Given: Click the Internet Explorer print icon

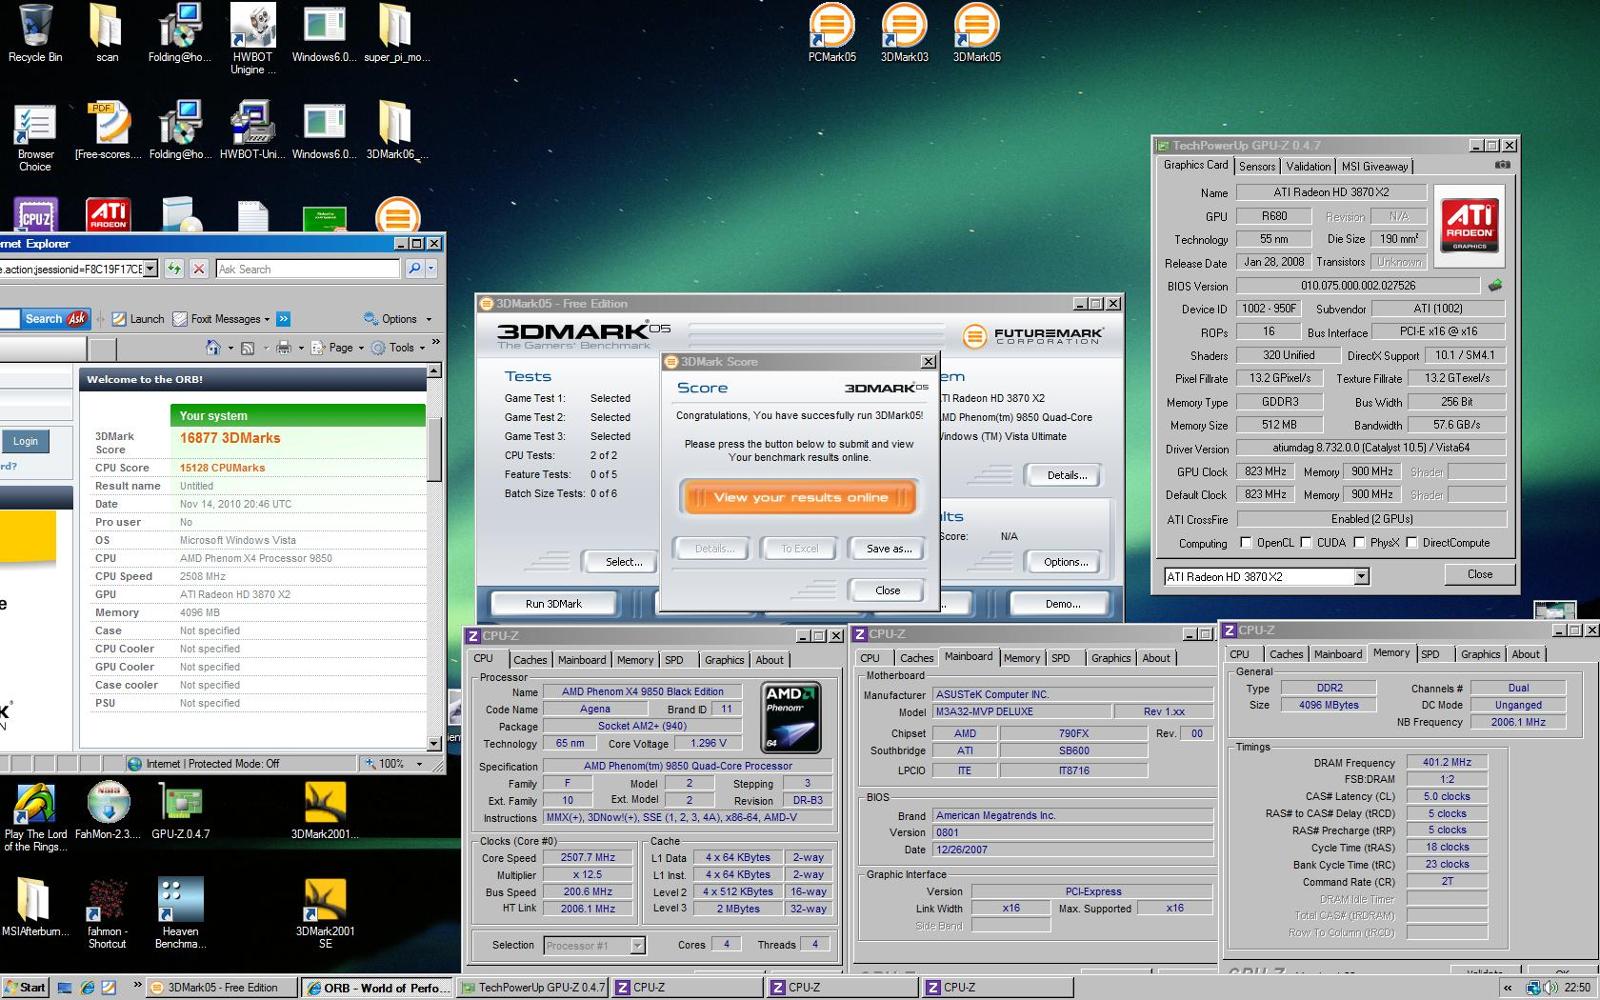Looking at the screenshot, I should pos(284,347).
